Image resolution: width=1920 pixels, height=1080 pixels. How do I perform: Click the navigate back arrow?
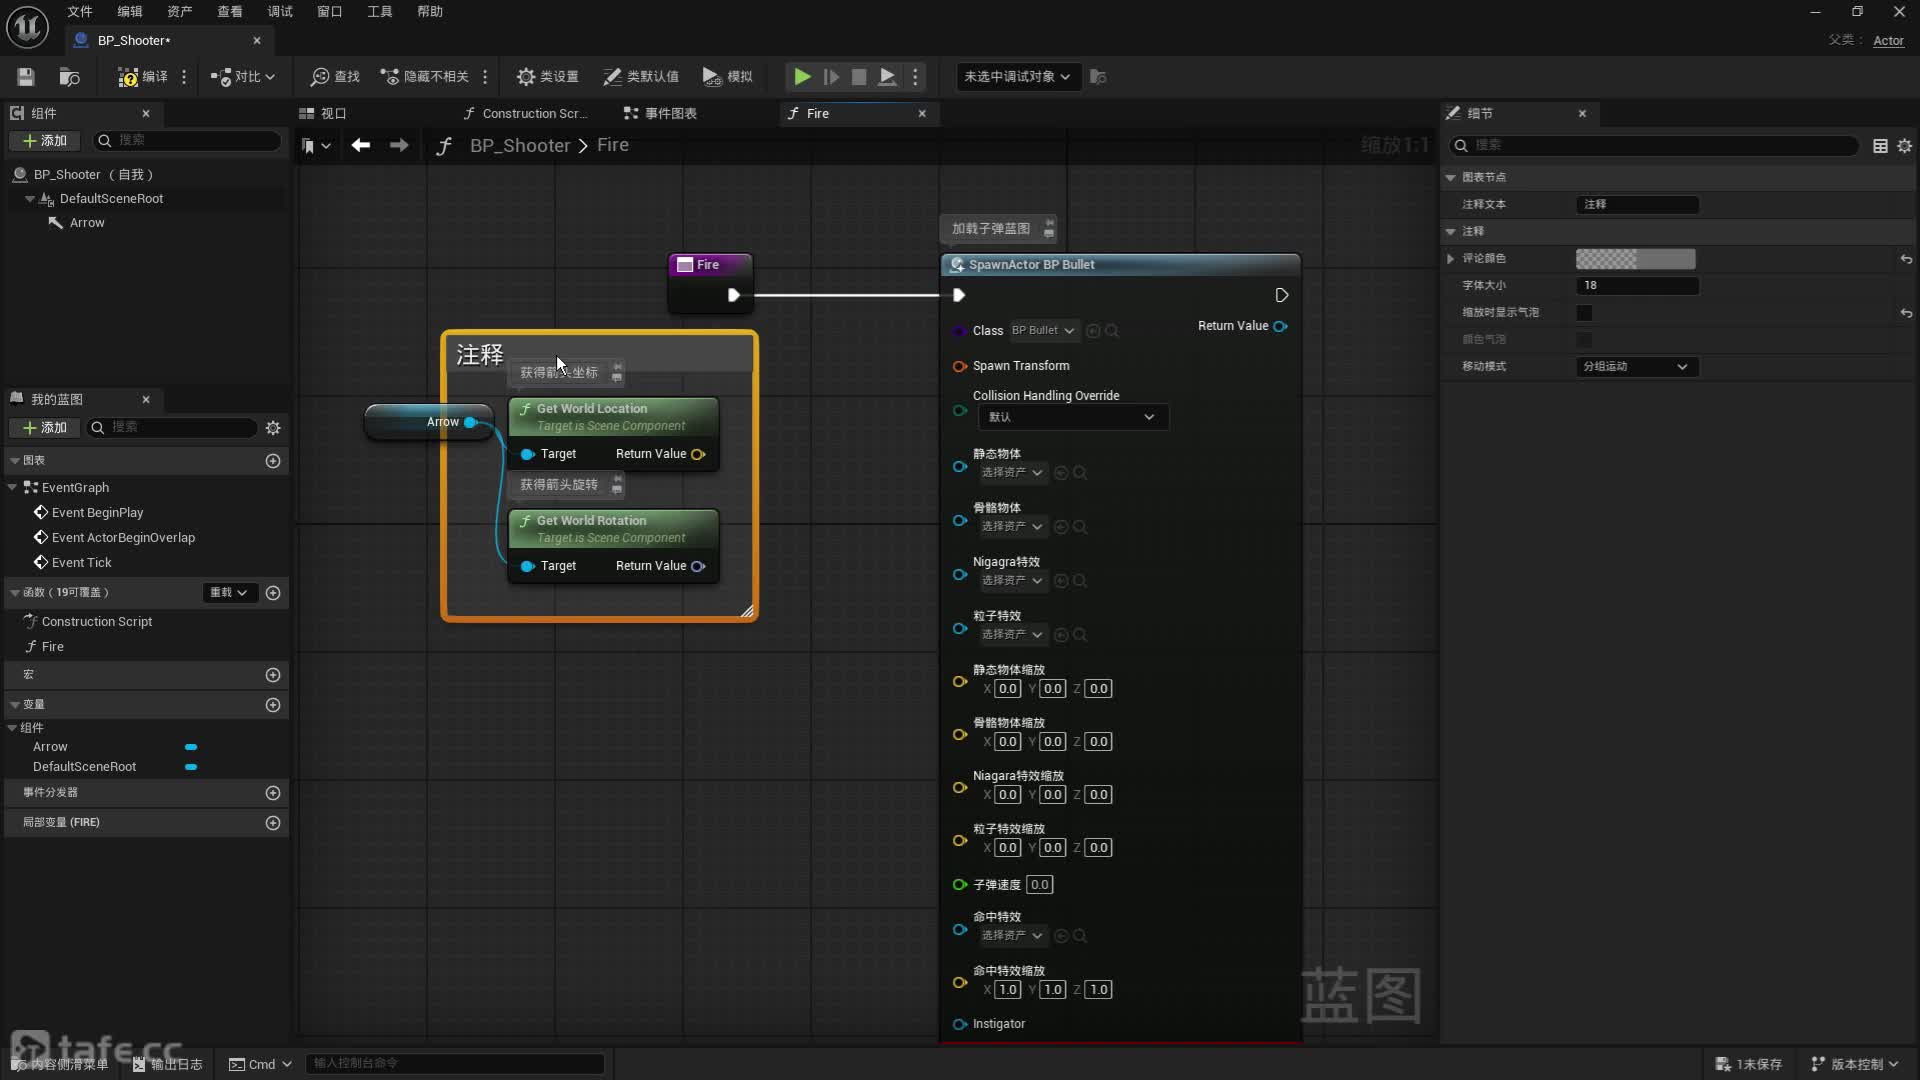[361, 146]
